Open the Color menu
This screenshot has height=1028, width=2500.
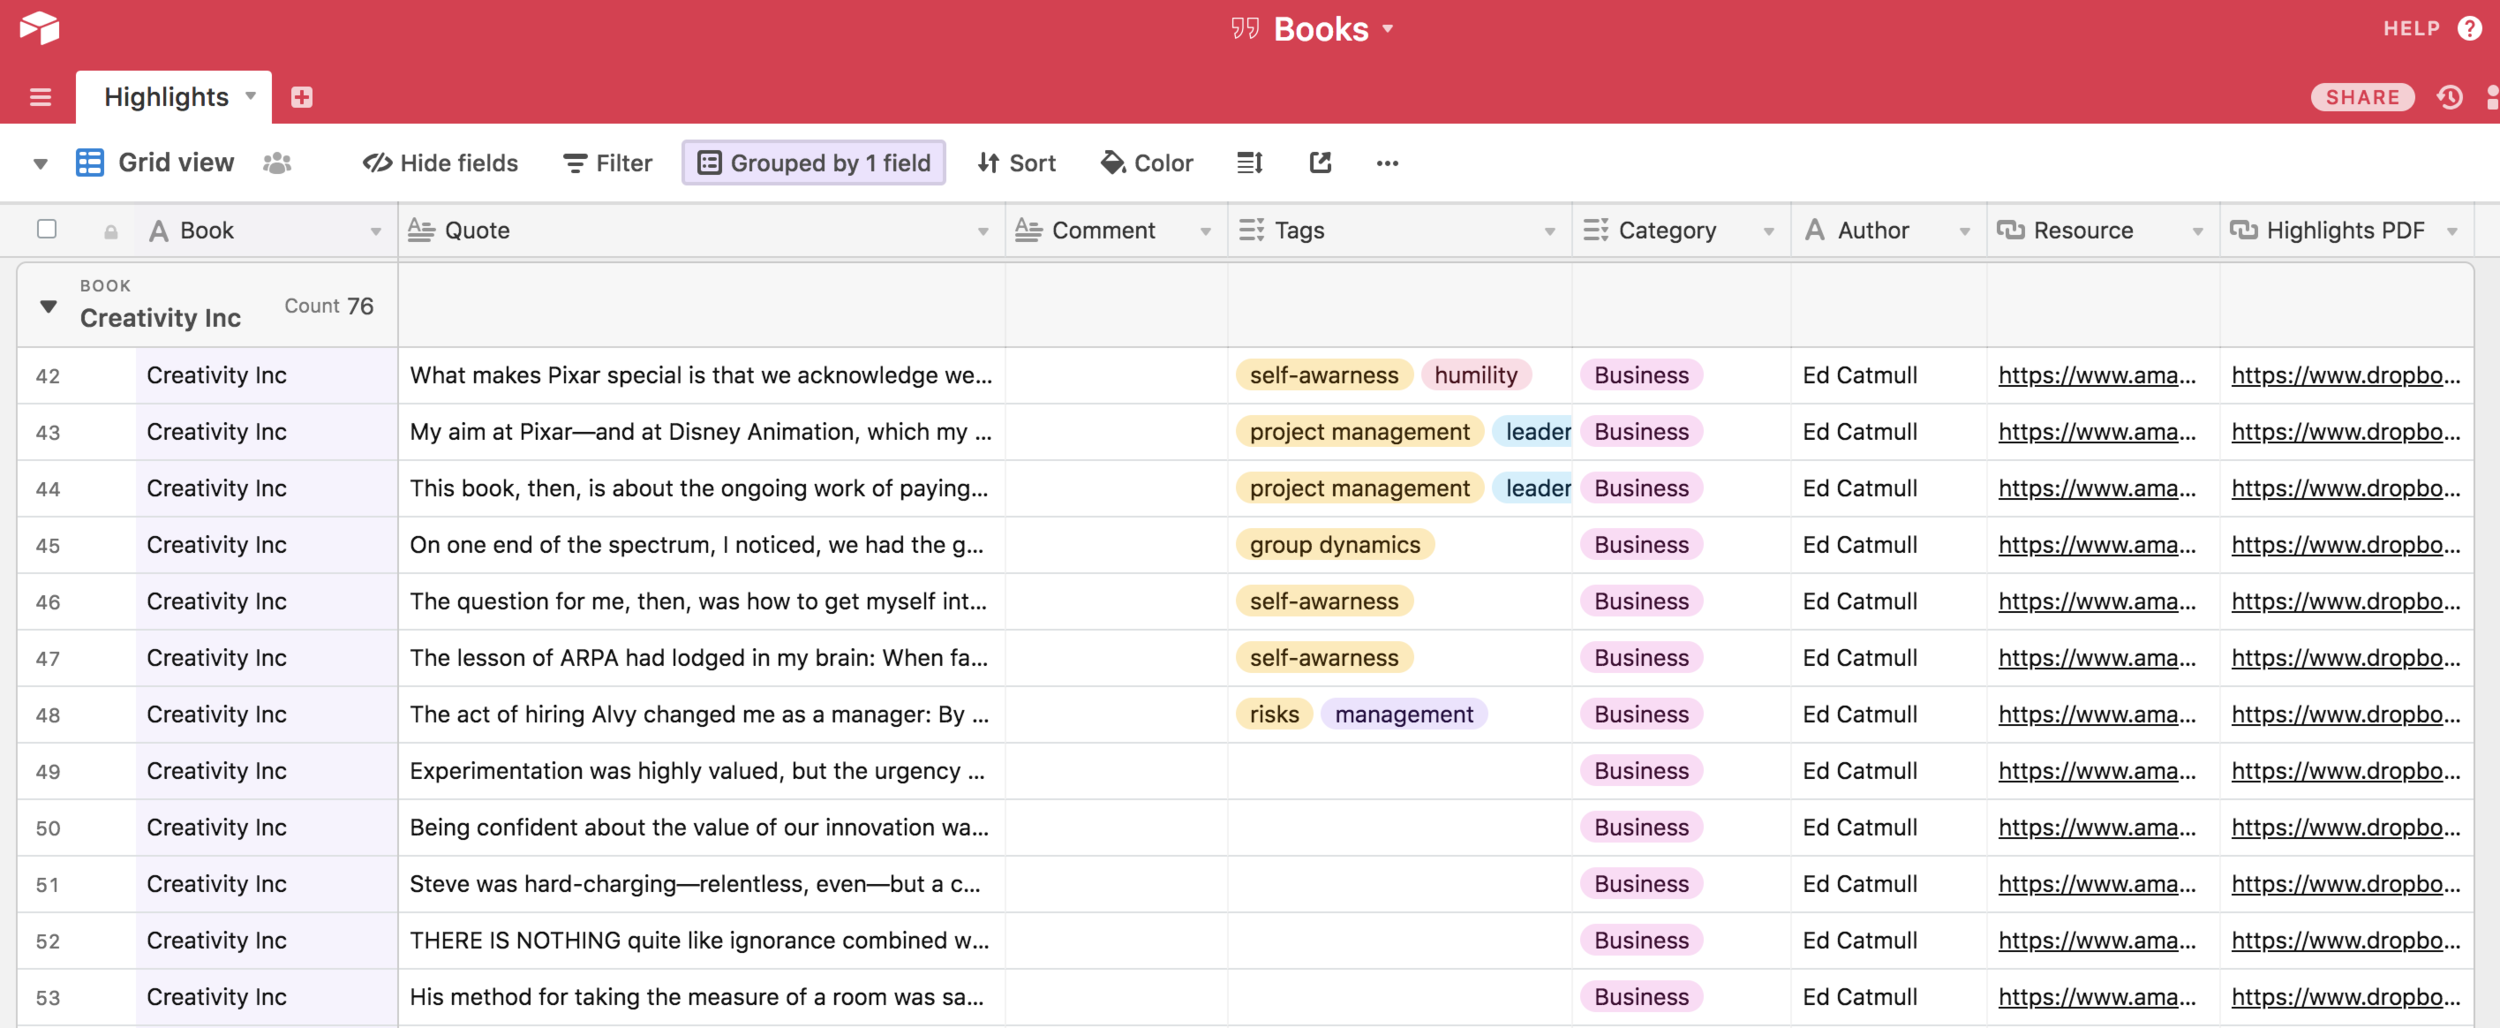[1147, 163]
